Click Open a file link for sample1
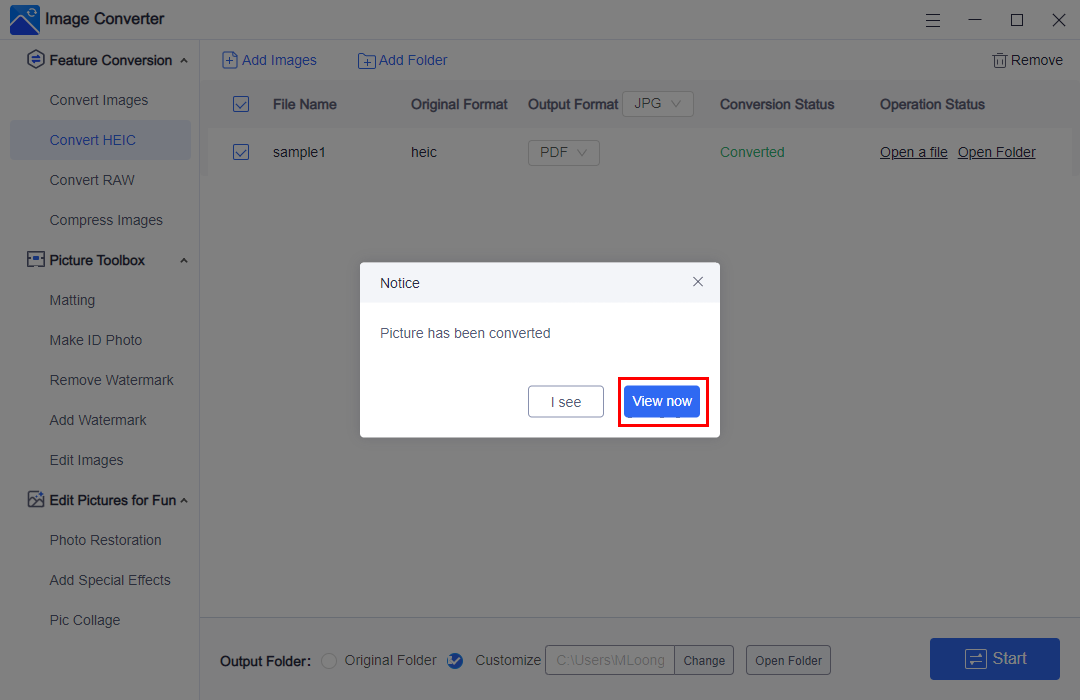Image resolution: width=1080 pixels, height=700 pixels. [x=913, y=152]
